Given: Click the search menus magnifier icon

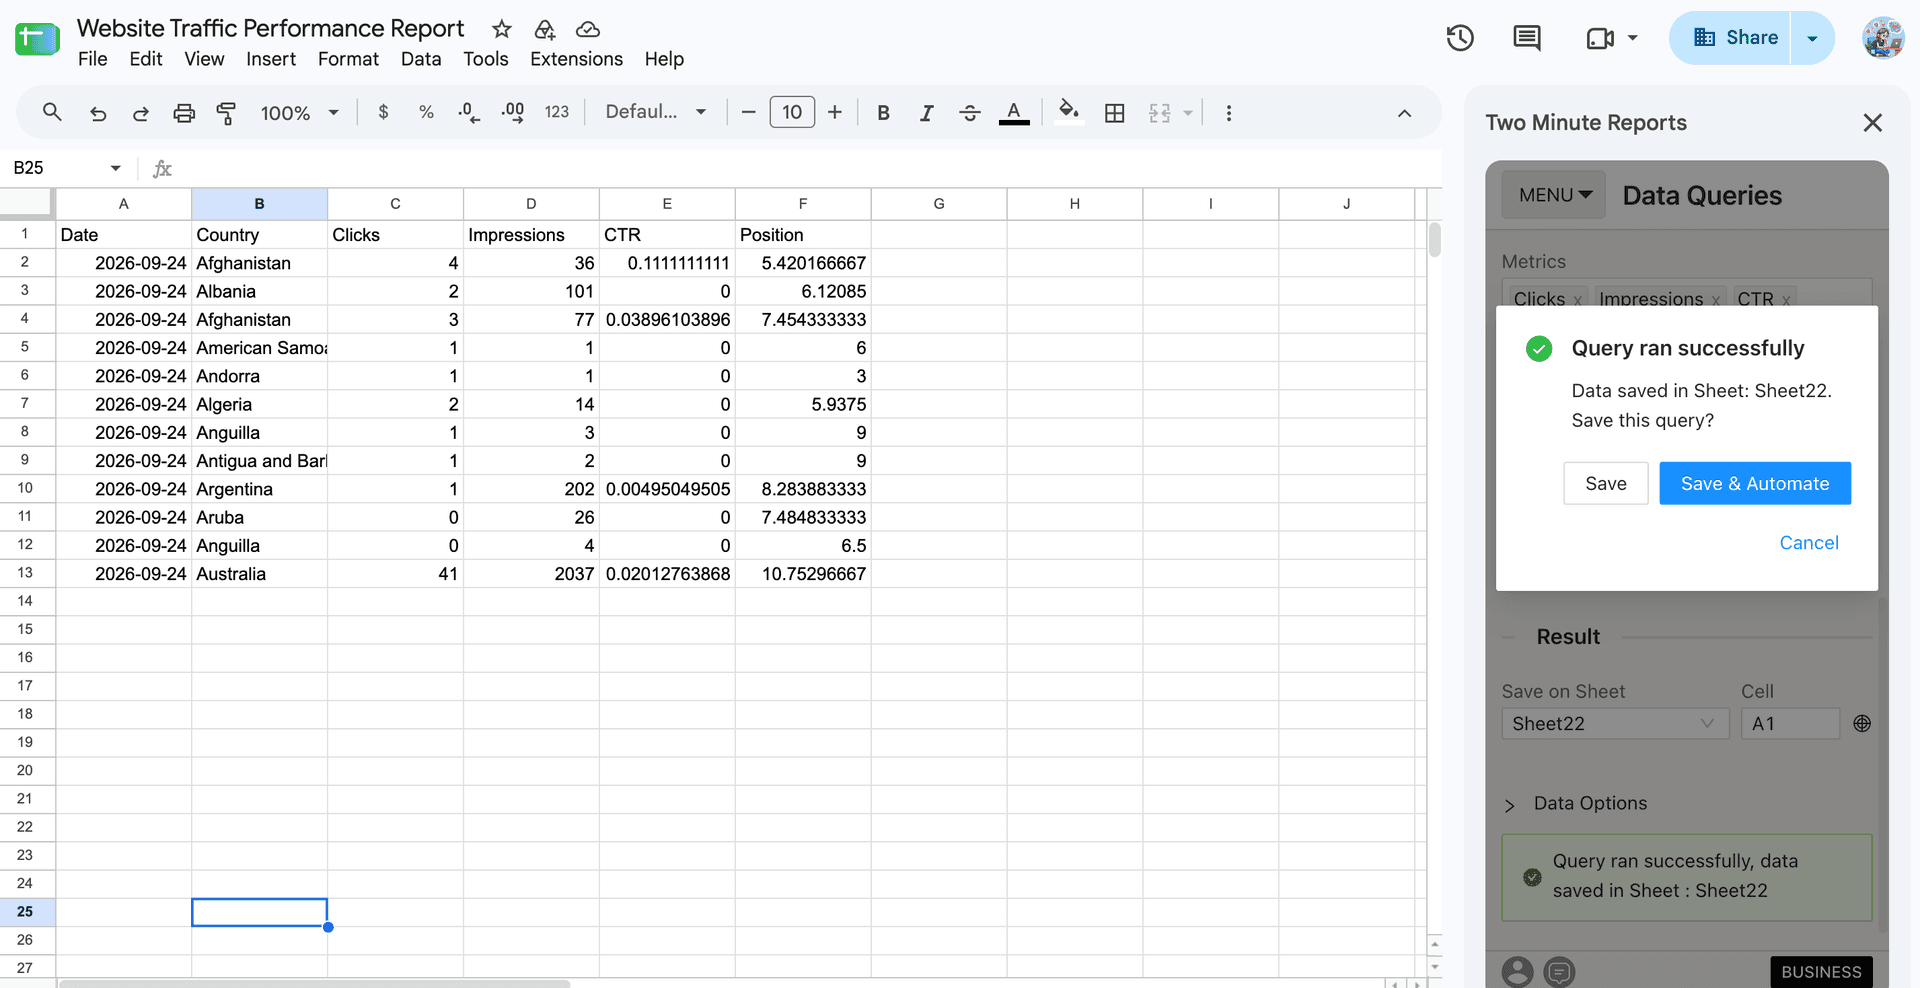Looking at the screenshot, I should coord(52,112).
